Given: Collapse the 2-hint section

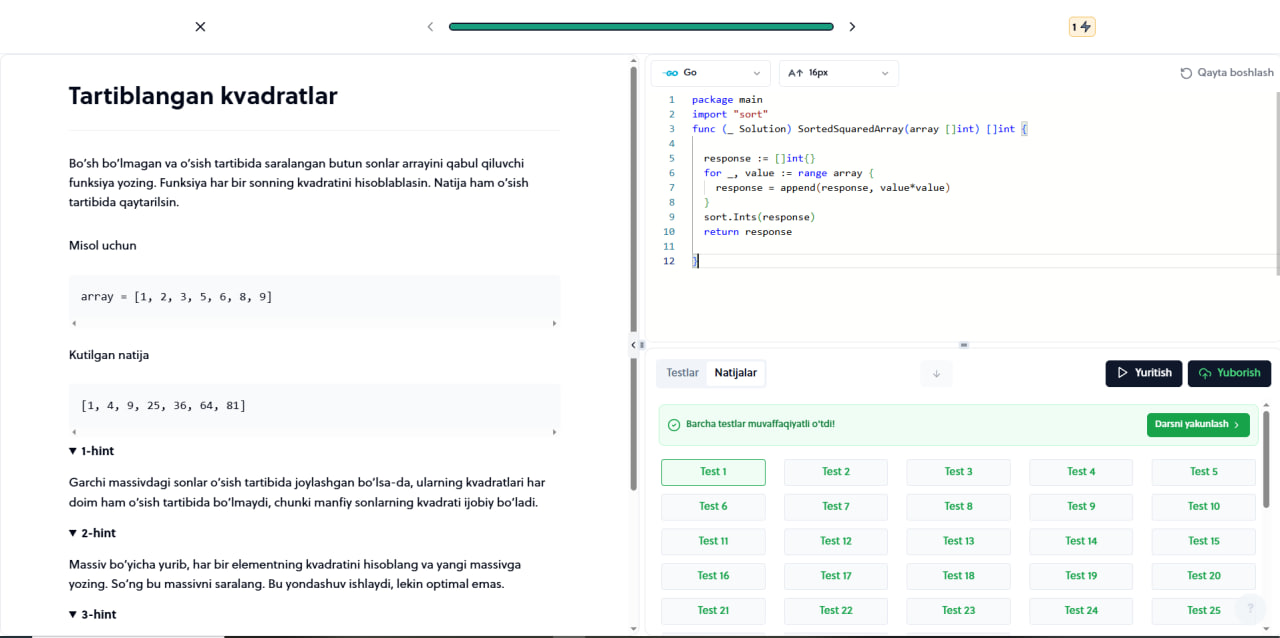Looking at the screenshot, I should tap(92, 533).
